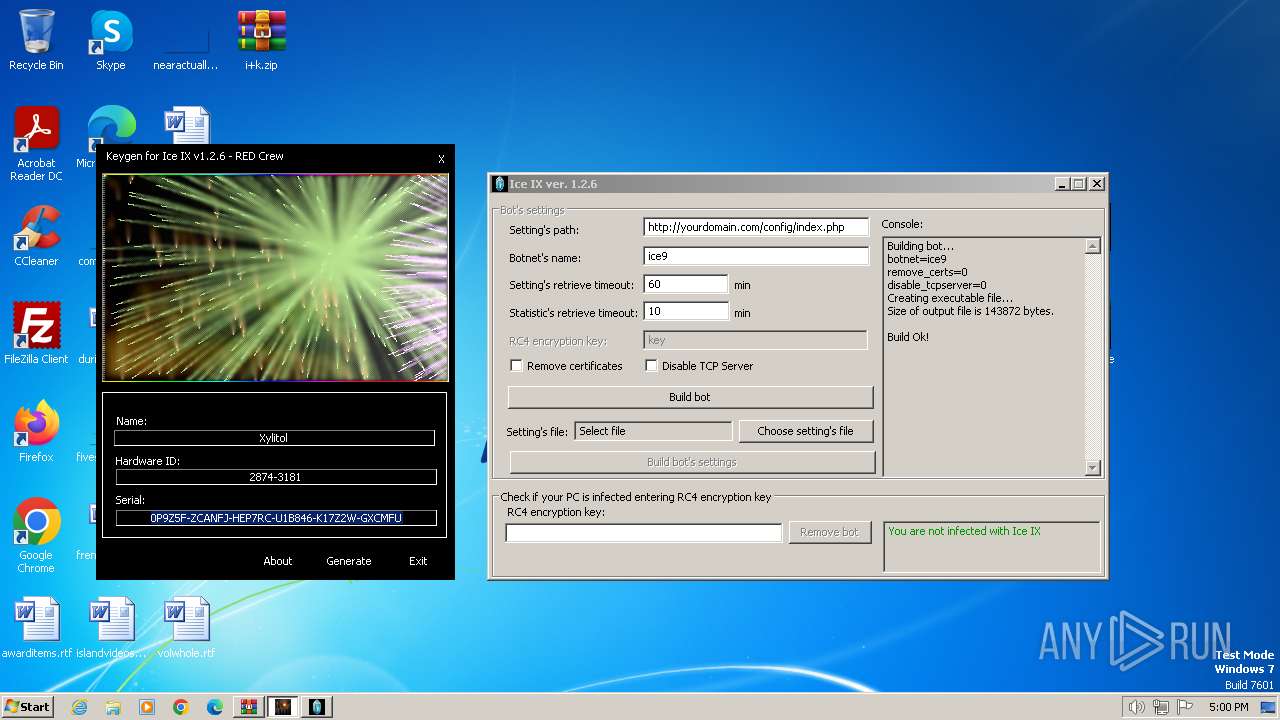Enable the Remove certificates checkbox
Image resolution: width=1280 pixels, height=720 pixels.
(516, 366)
